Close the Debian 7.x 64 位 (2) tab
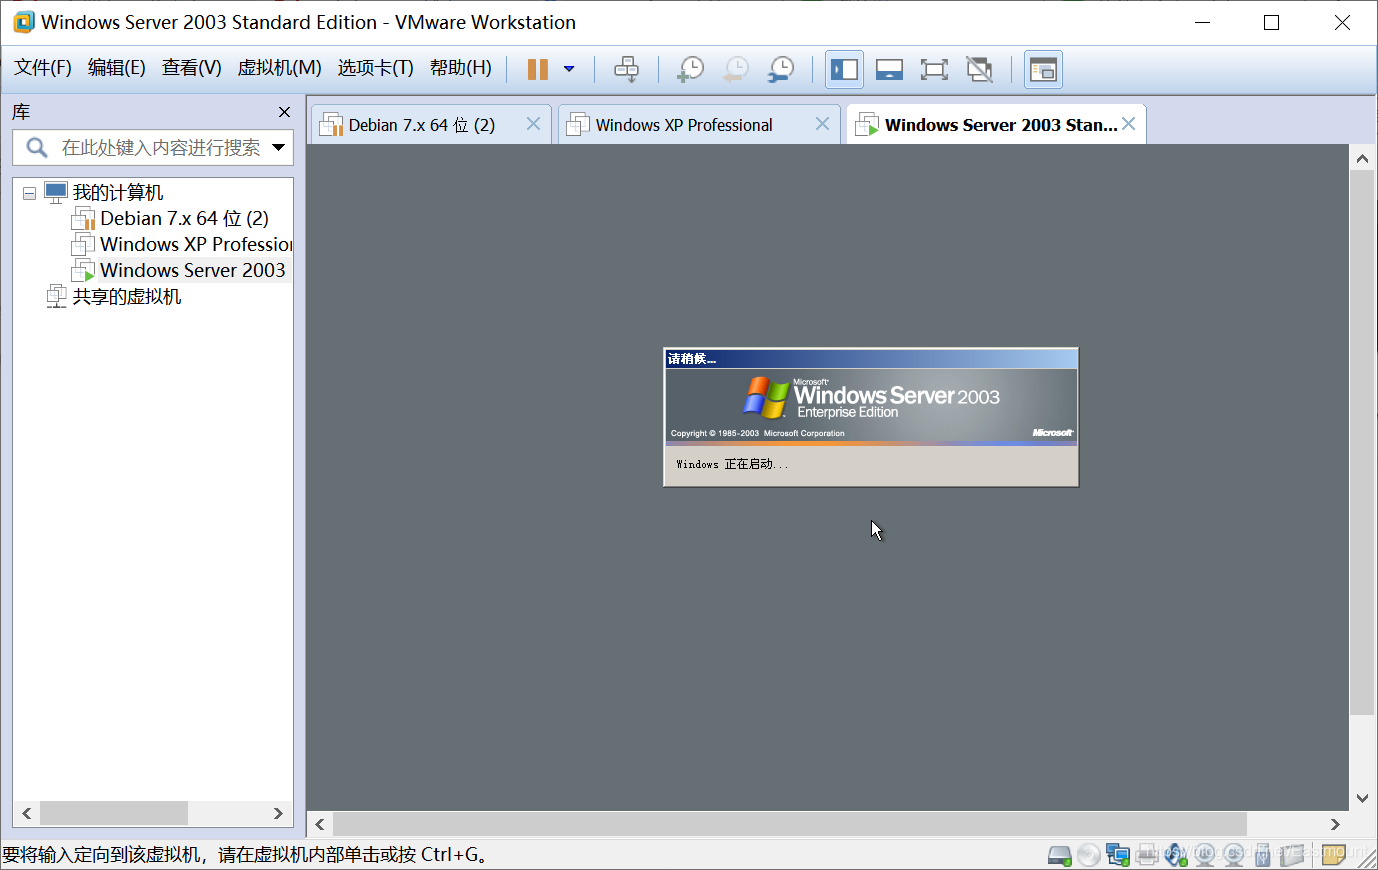 533,124
